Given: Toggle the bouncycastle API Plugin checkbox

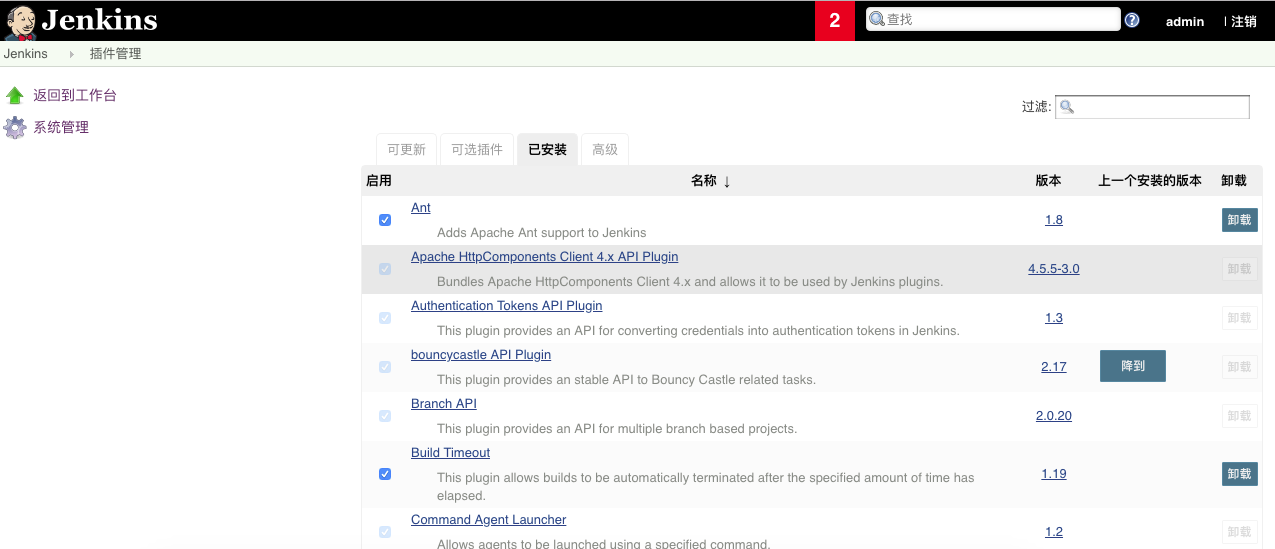Looking at the screenshot, I should click(x=385, y=367).
